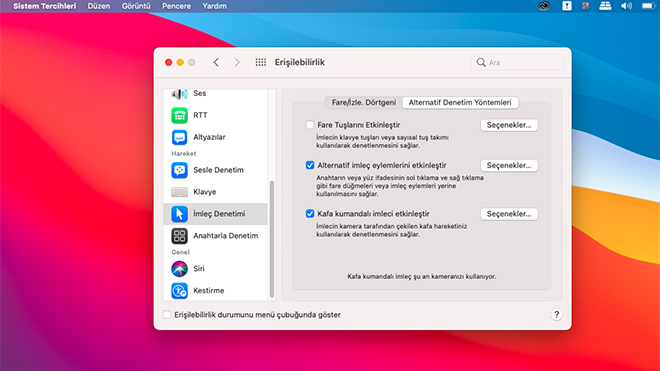The image size is (660, 371).
Task: Click the Kestirme accessibility icon
Action: [x=179, y=291]
